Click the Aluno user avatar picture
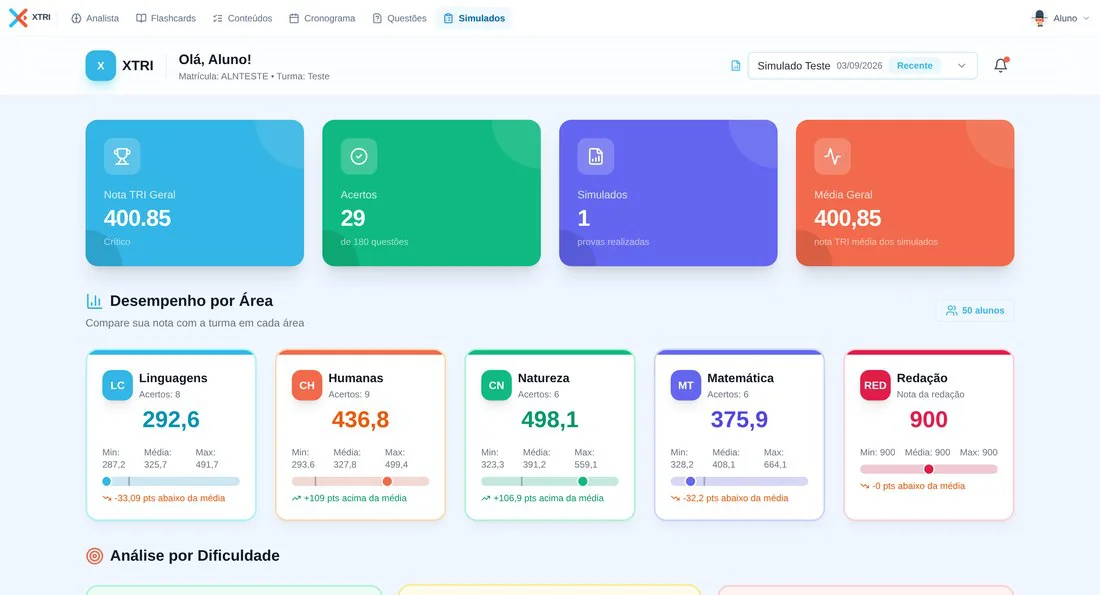The height and width of the screenshot is (595, 1100). point(1040,18)
